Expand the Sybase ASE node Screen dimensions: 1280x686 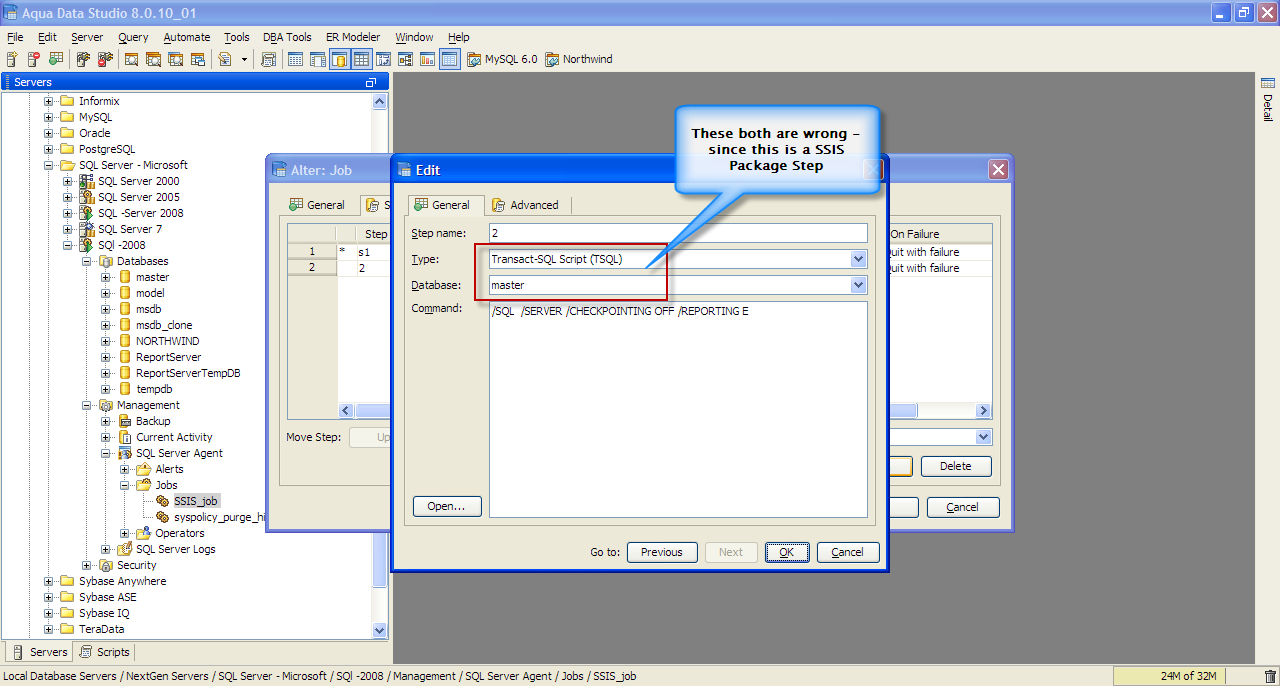click(48, 597)
